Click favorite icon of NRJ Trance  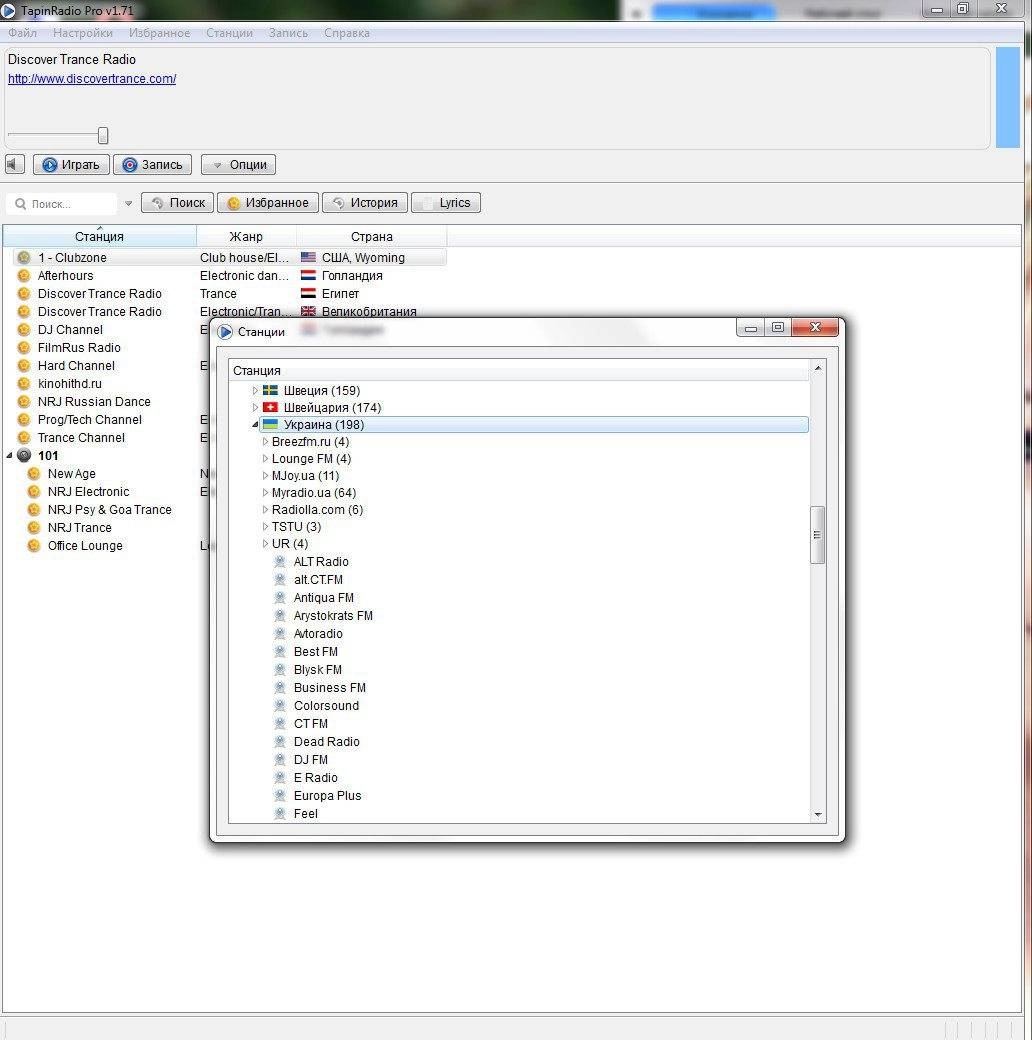pos(34,527)
